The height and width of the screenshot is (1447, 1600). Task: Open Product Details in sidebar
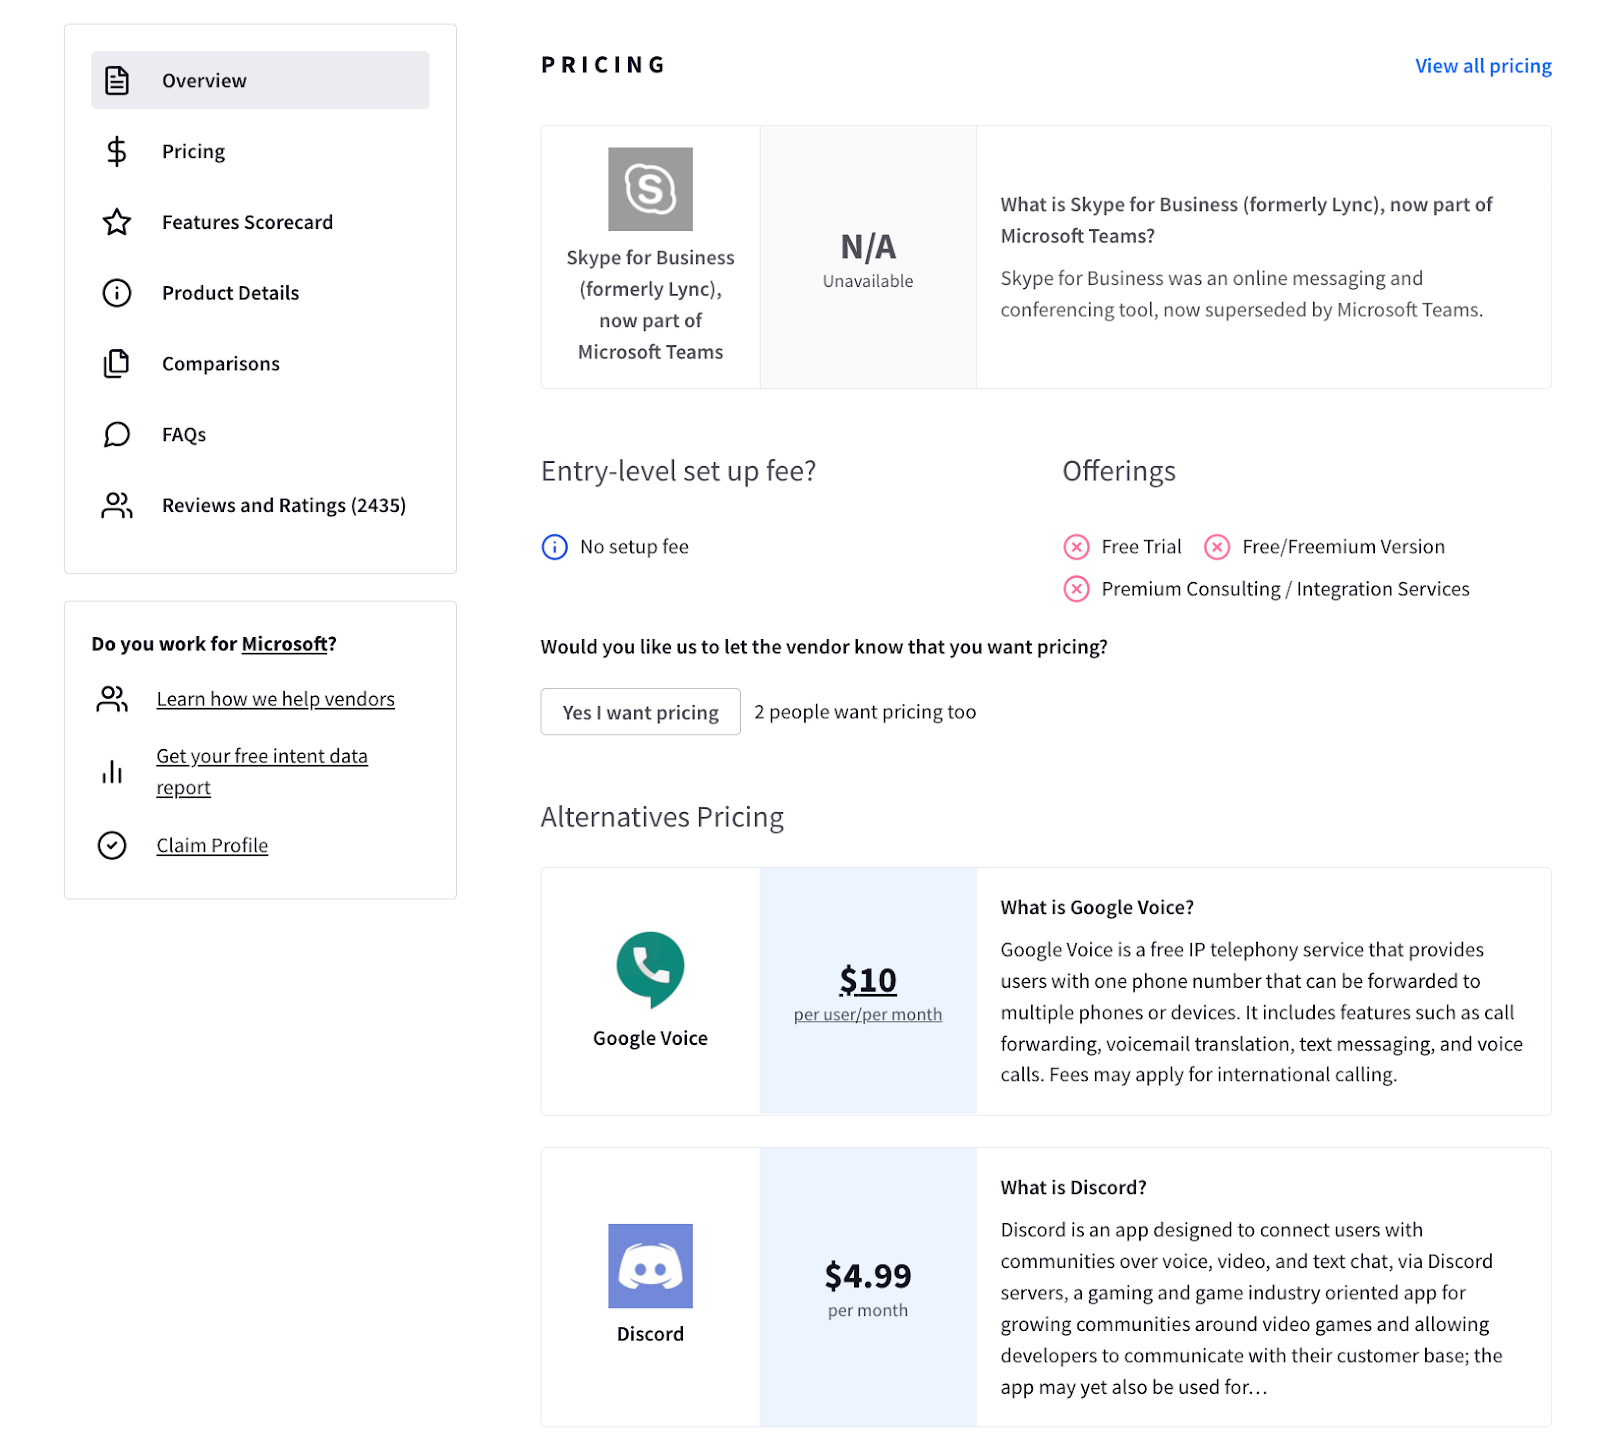260,293
